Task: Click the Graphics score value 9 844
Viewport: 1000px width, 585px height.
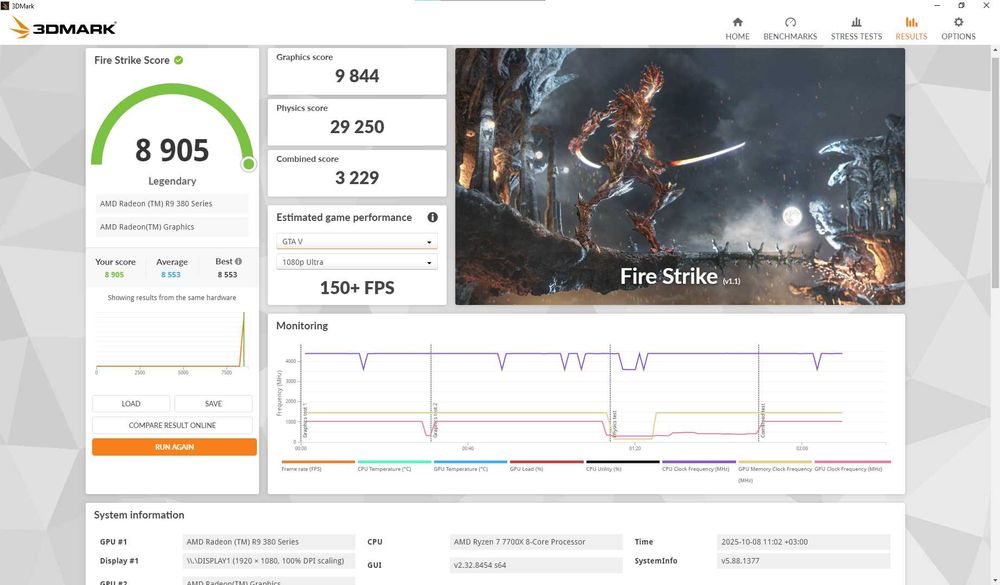Action: pyautogui.click(x=357, y=76)
